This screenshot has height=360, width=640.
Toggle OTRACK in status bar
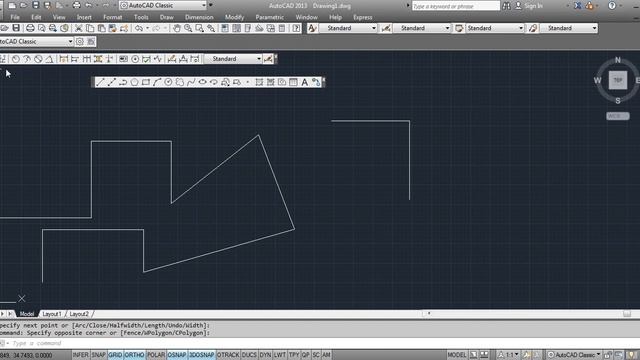[228, 355]
